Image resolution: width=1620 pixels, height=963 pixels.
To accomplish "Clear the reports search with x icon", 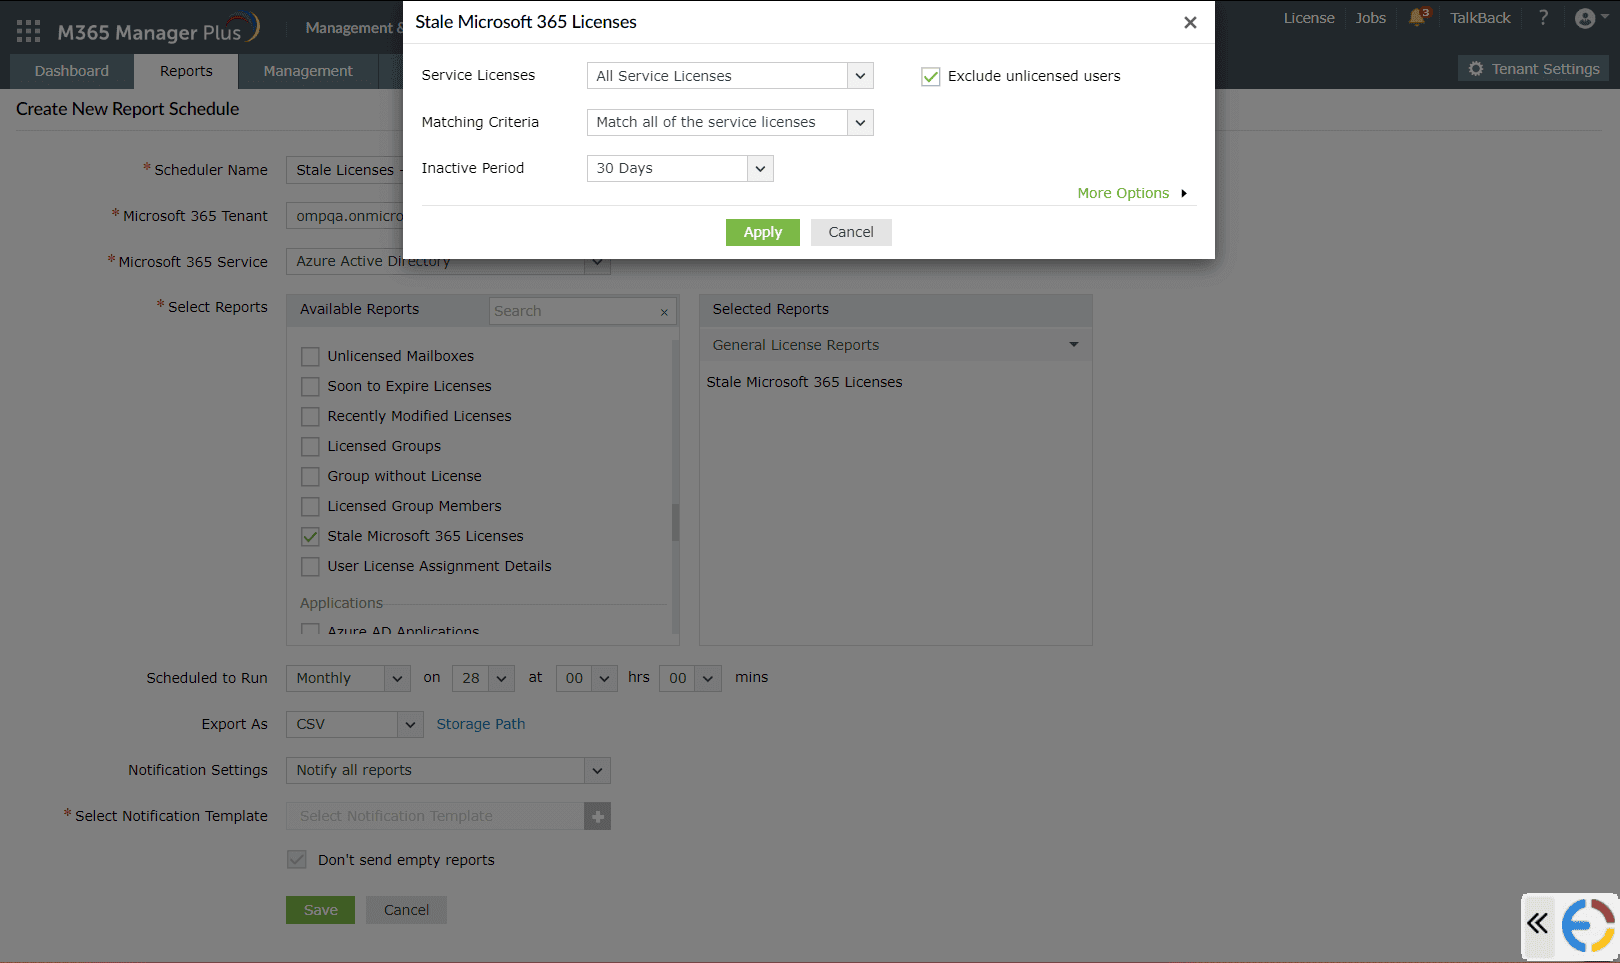I will tap(663, 312).
